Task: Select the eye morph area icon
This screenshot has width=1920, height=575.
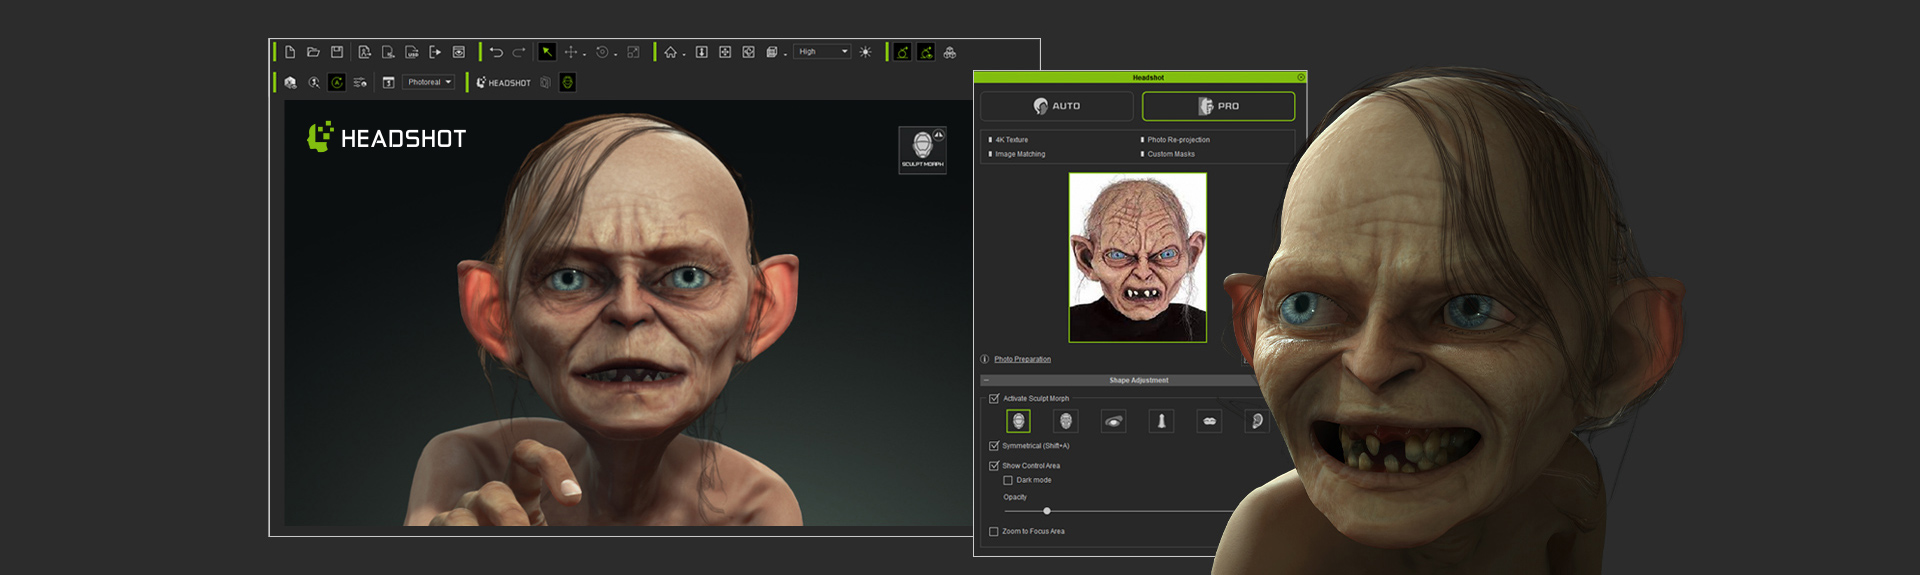Action: 1113,421
